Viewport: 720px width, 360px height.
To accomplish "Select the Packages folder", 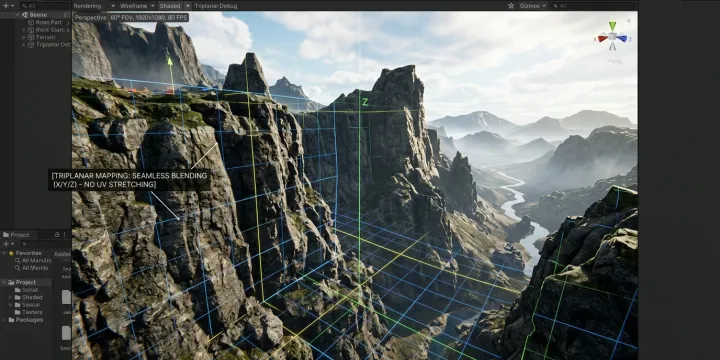I will [x=26, y=320].
